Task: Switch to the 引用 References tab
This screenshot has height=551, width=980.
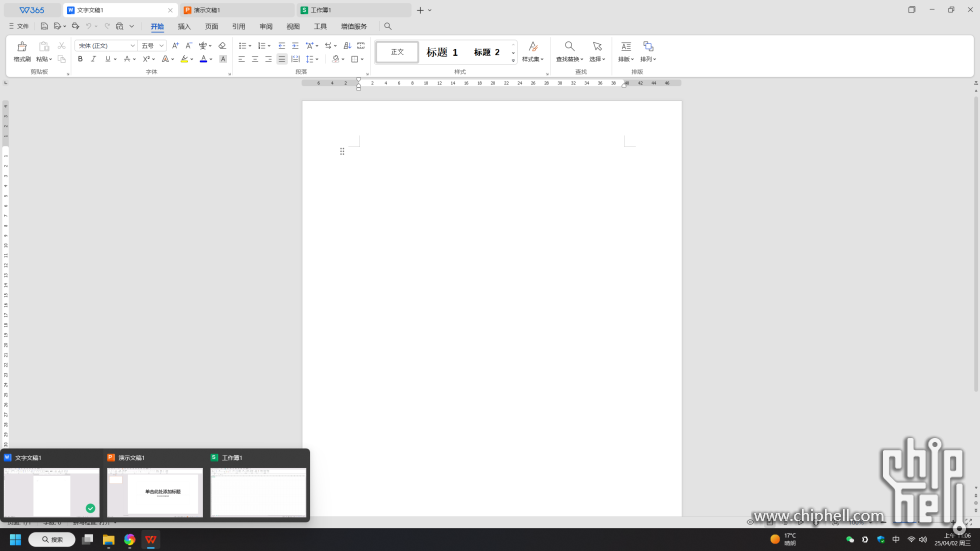Action: (x=239, y=26)
